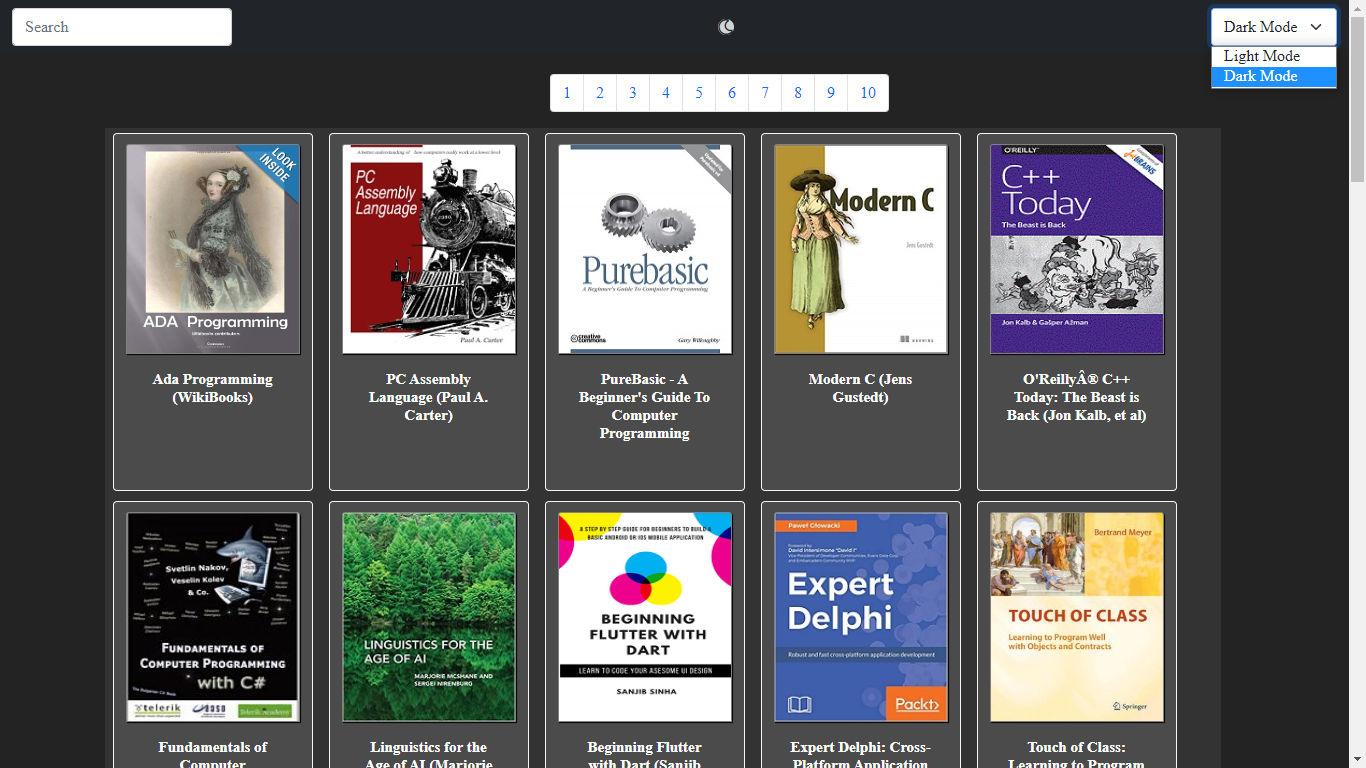
Task: Open the Expert Delphi book cover
Action: [x=861, y=617]
